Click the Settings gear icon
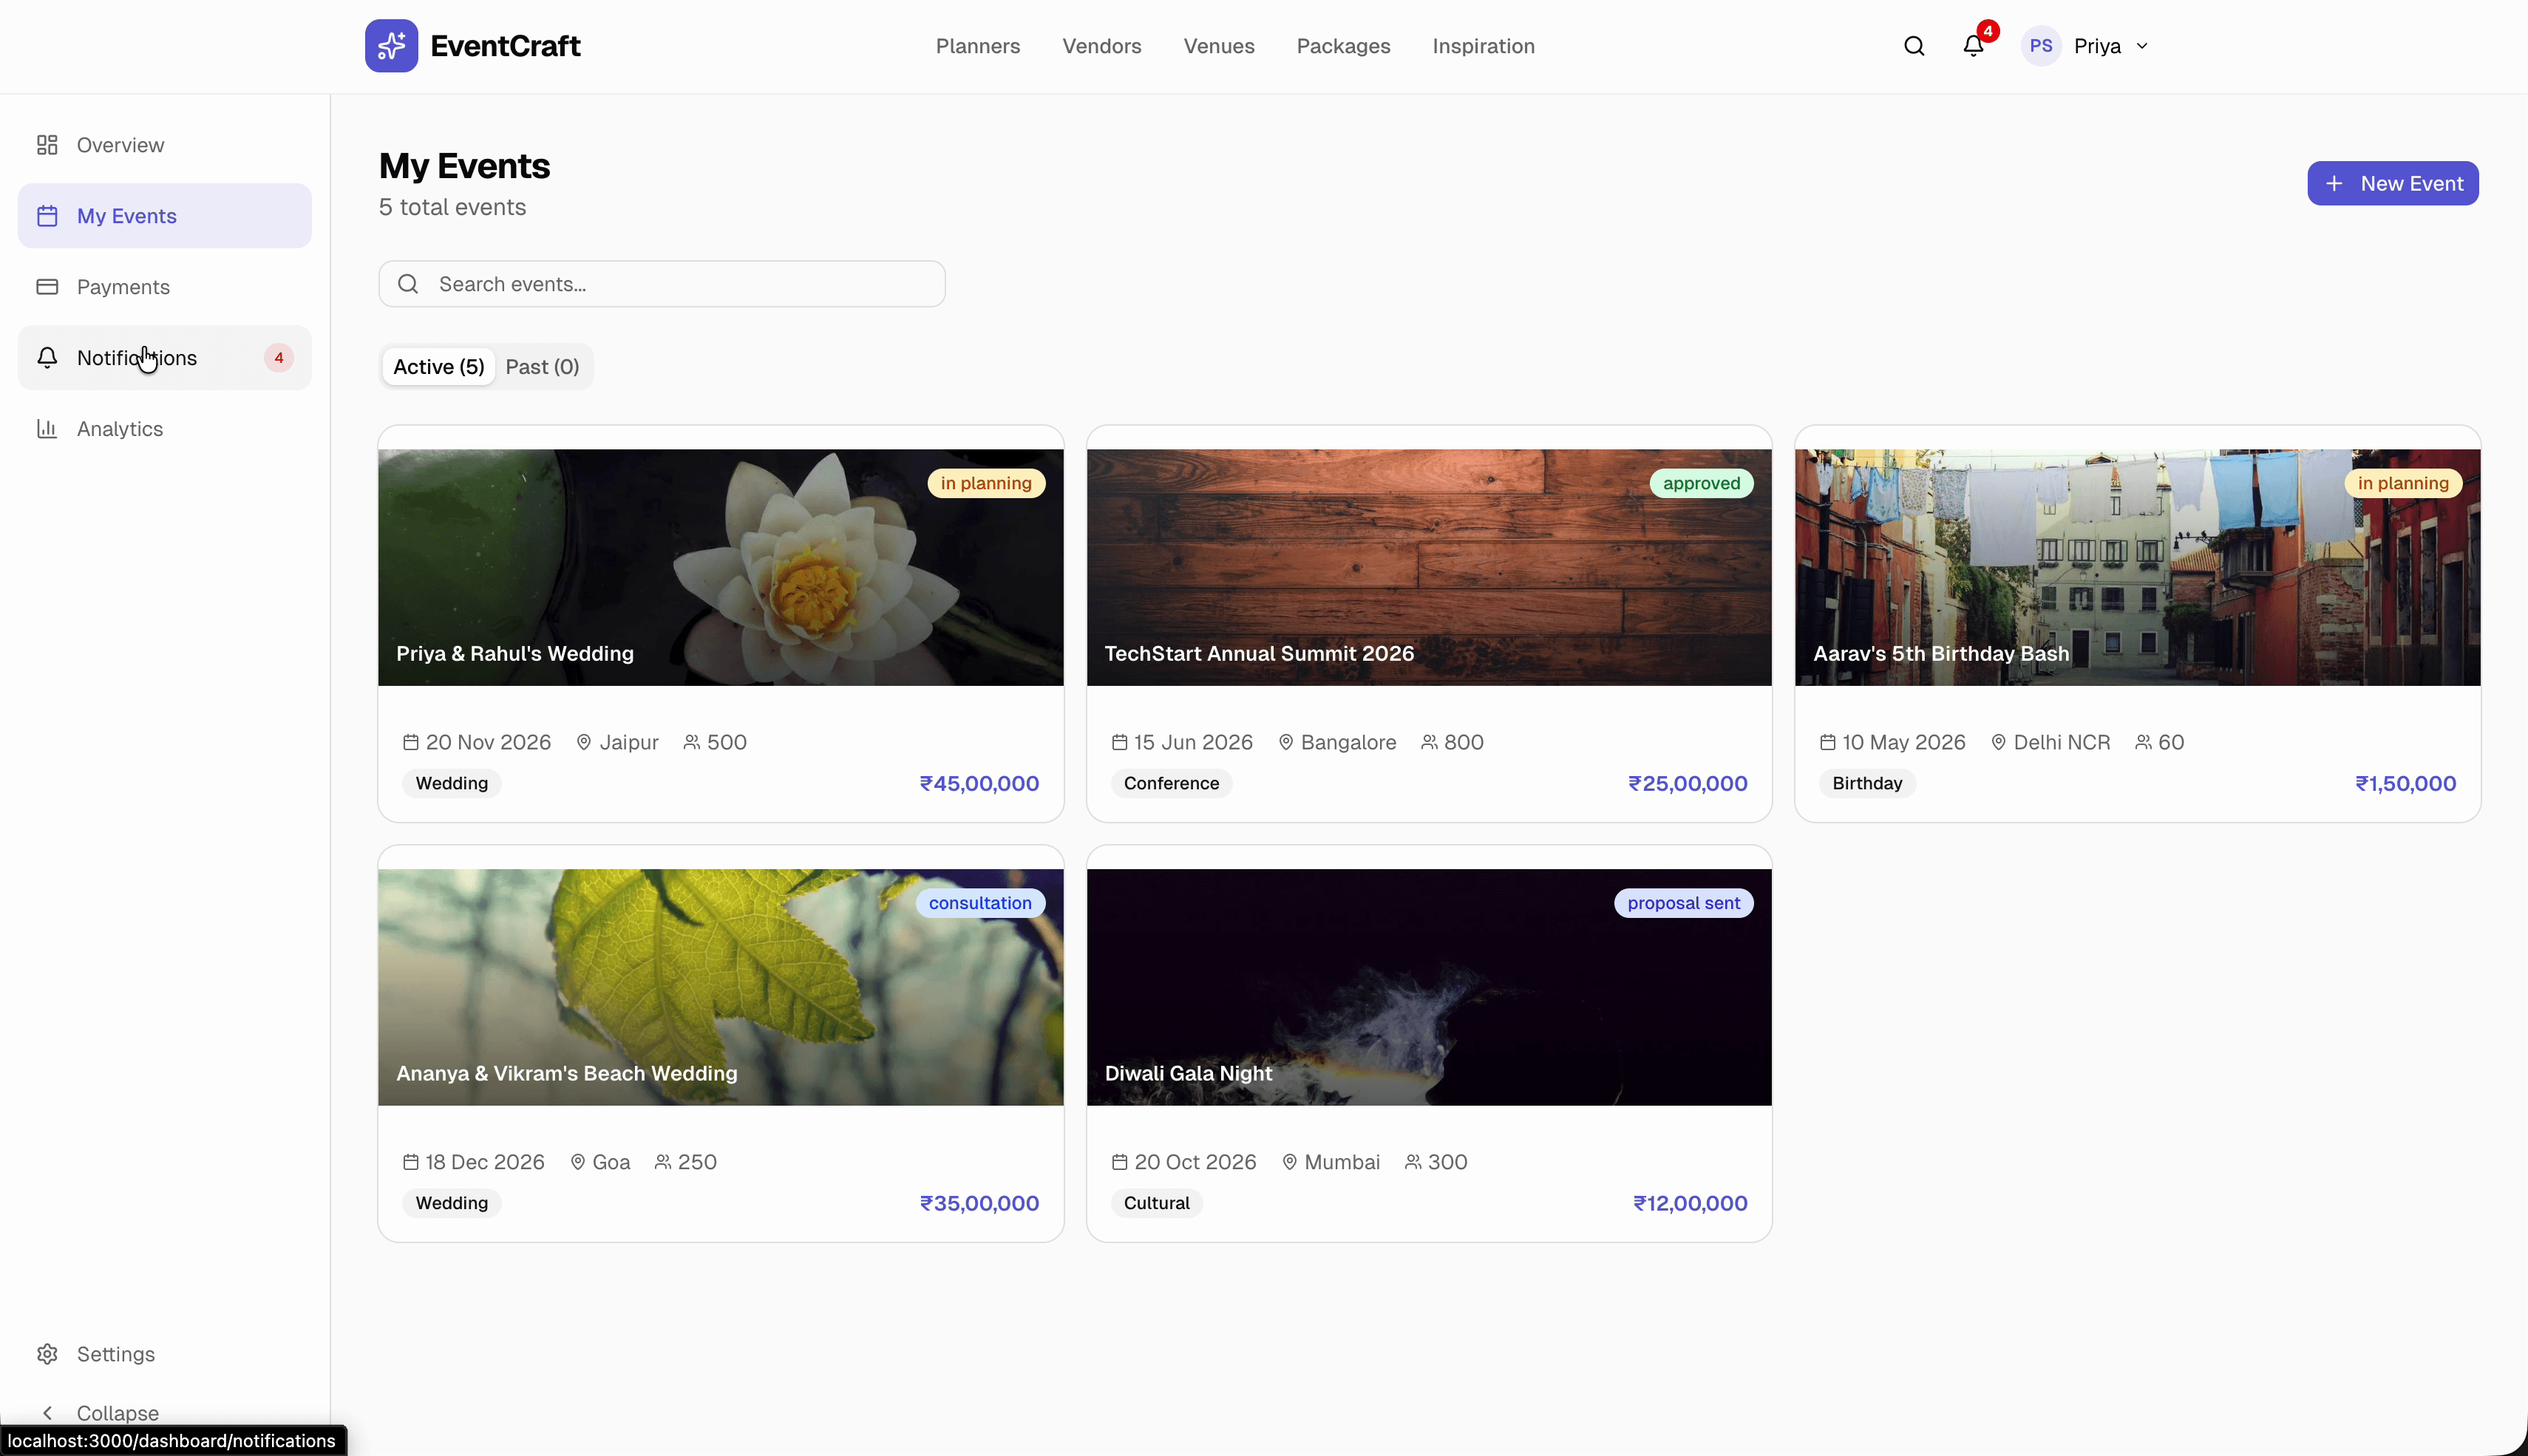The image size is (2528, 1456). point(46,1353)
